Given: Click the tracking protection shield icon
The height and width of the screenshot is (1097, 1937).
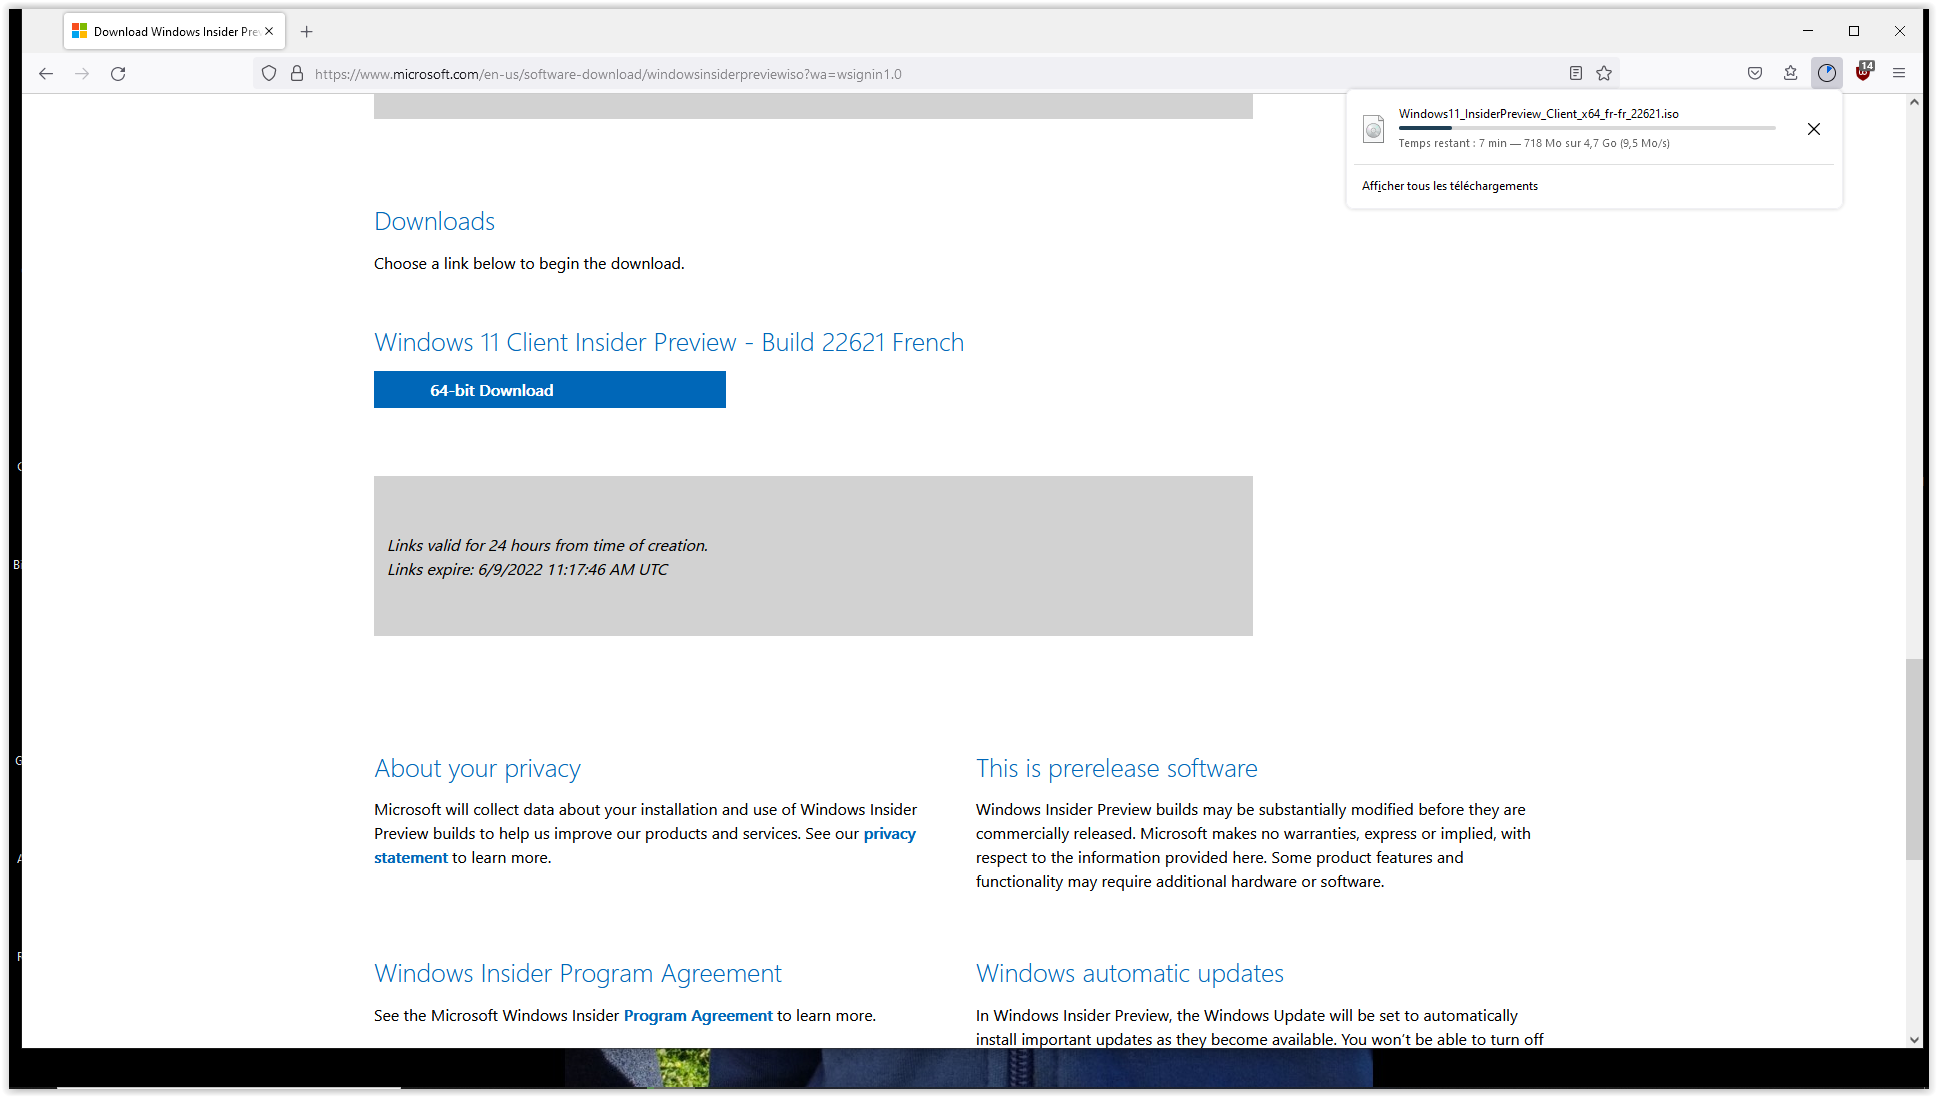Looking at the screenshot, I should tap(268, 73).
